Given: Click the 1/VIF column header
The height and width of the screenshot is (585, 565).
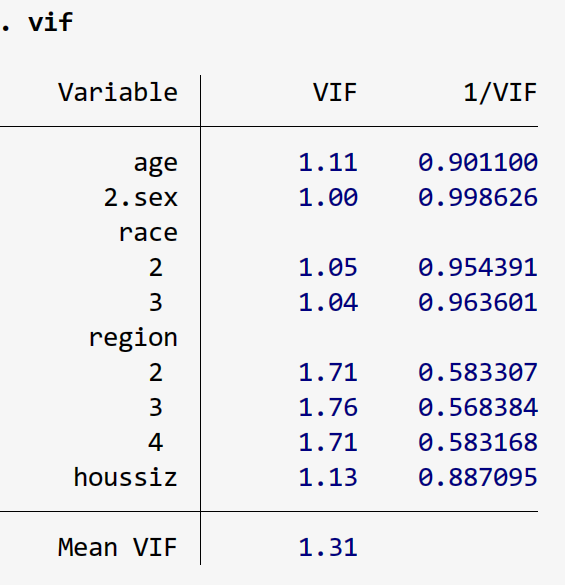Looking at the screenshot, I should (500, 92).
